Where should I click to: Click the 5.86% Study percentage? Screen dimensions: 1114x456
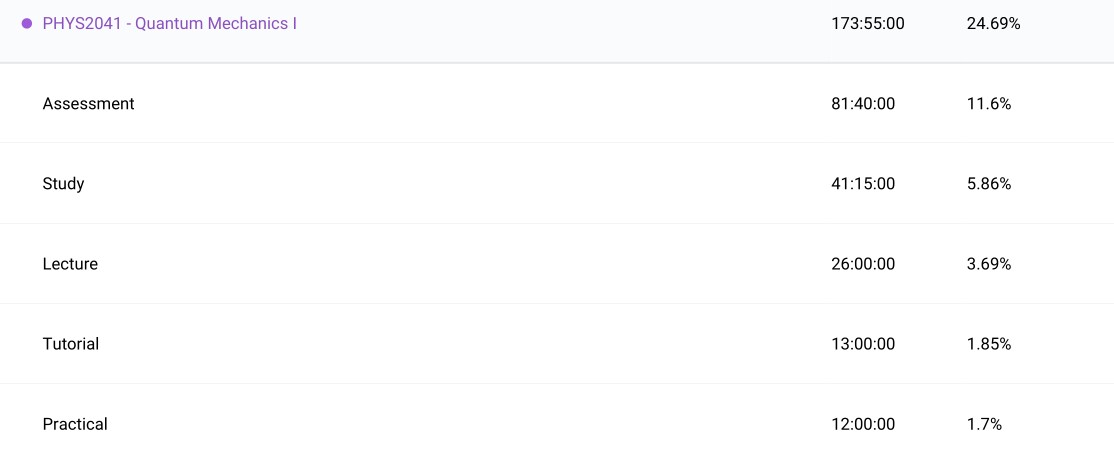pyautogui.click(x=989, y=184)
